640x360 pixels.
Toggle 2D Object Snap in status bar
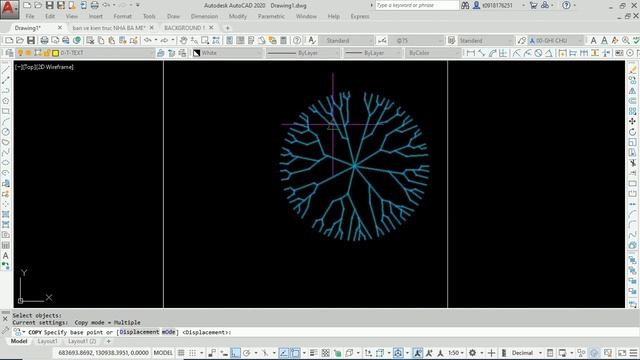(x=295, y=353)
